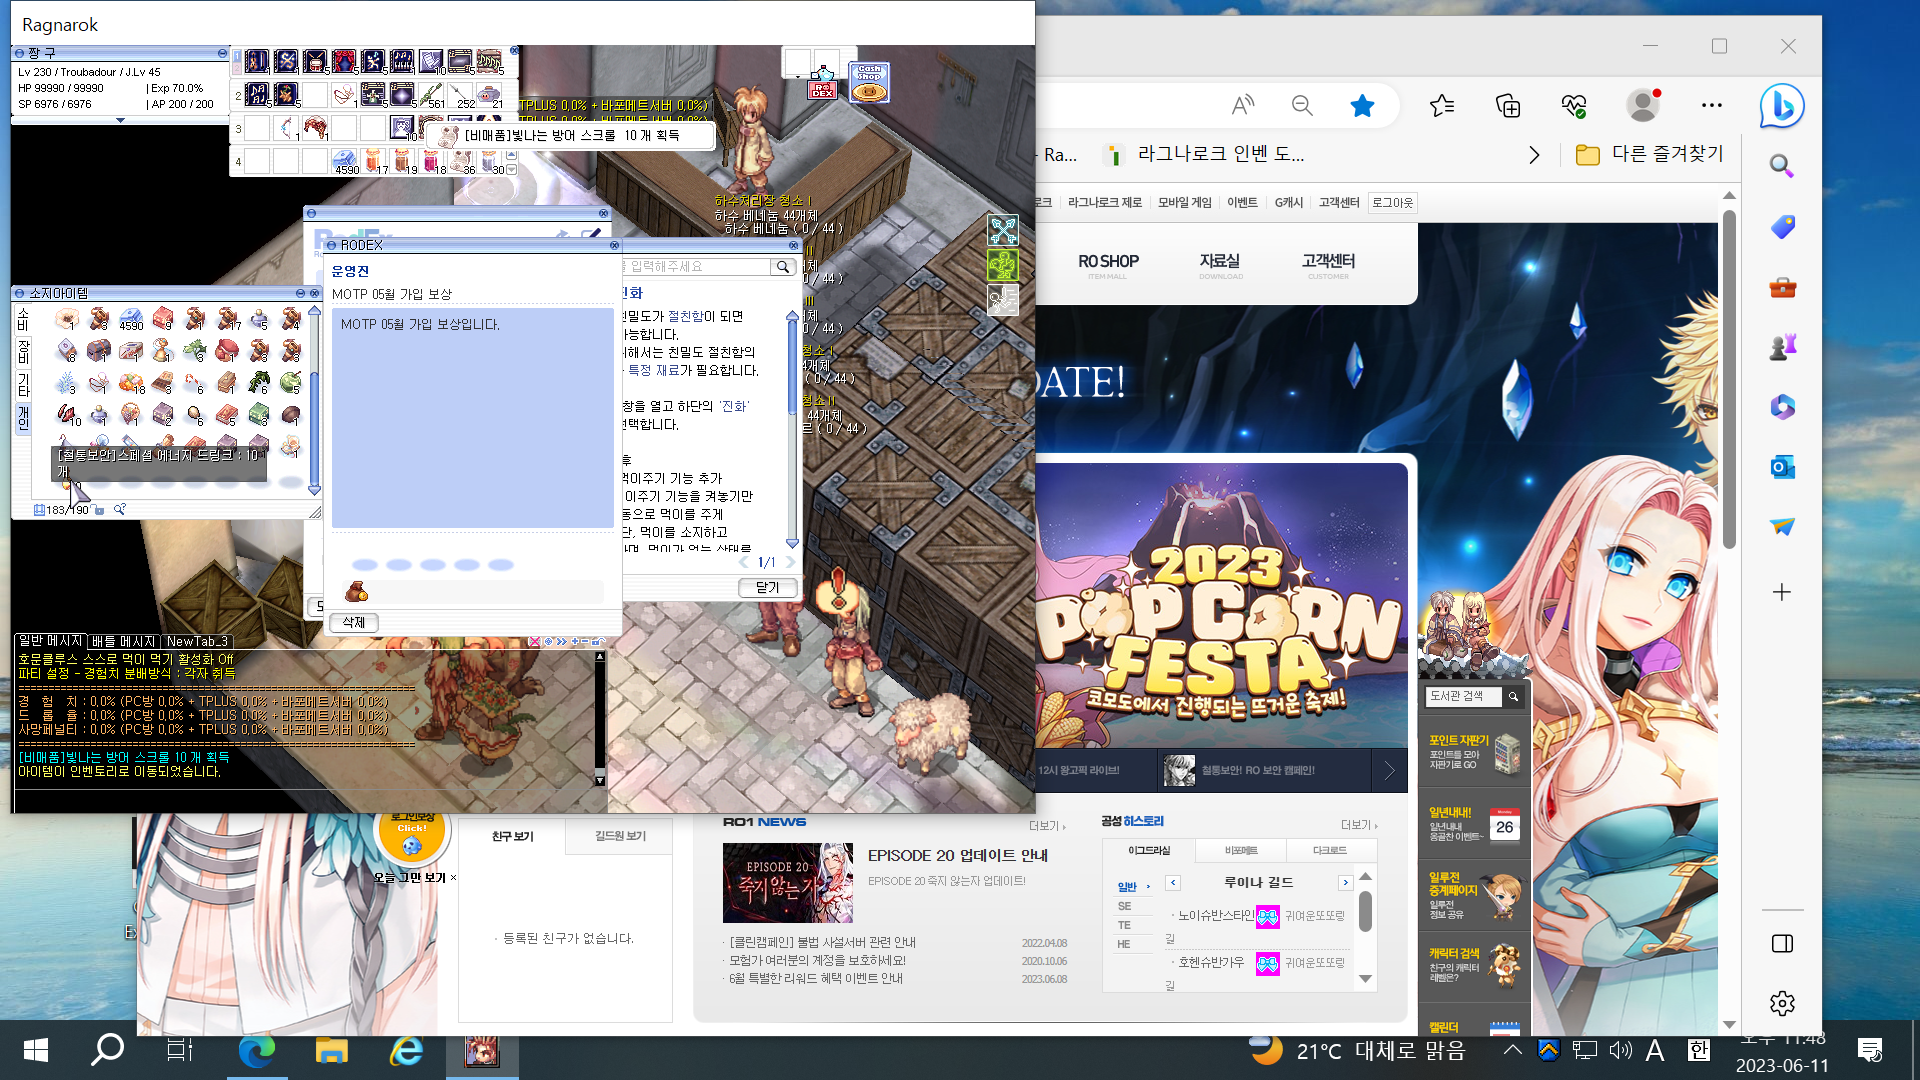The height and width of the screenshot is (1080, 1920).
Task: Click the Cash Shop icon
Action: 869,82
